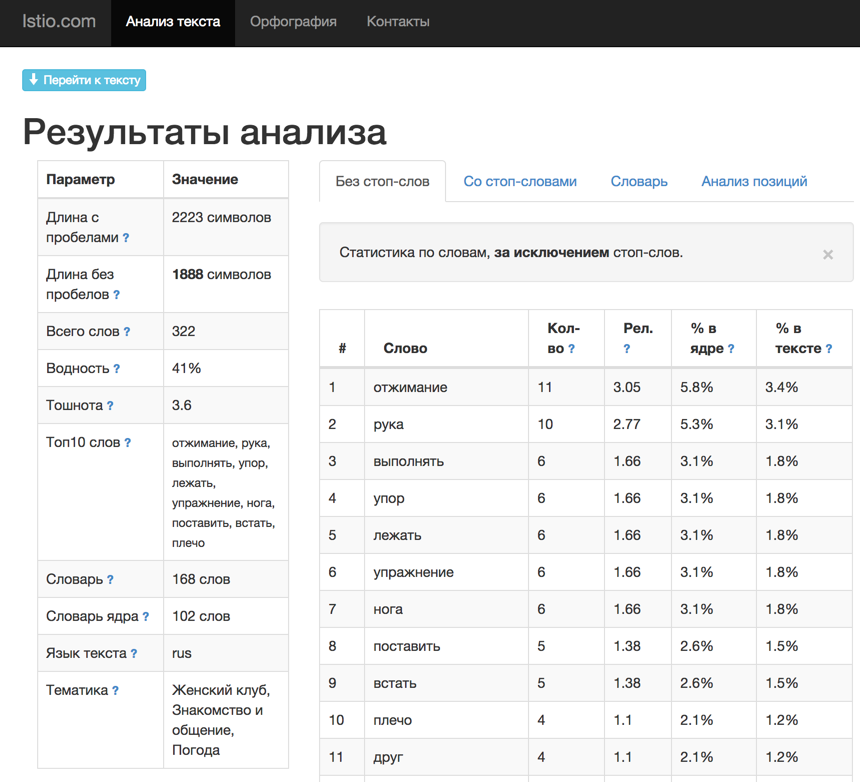
Task: Switch to Со стоп-словами tab
Action: click(520, 181)
